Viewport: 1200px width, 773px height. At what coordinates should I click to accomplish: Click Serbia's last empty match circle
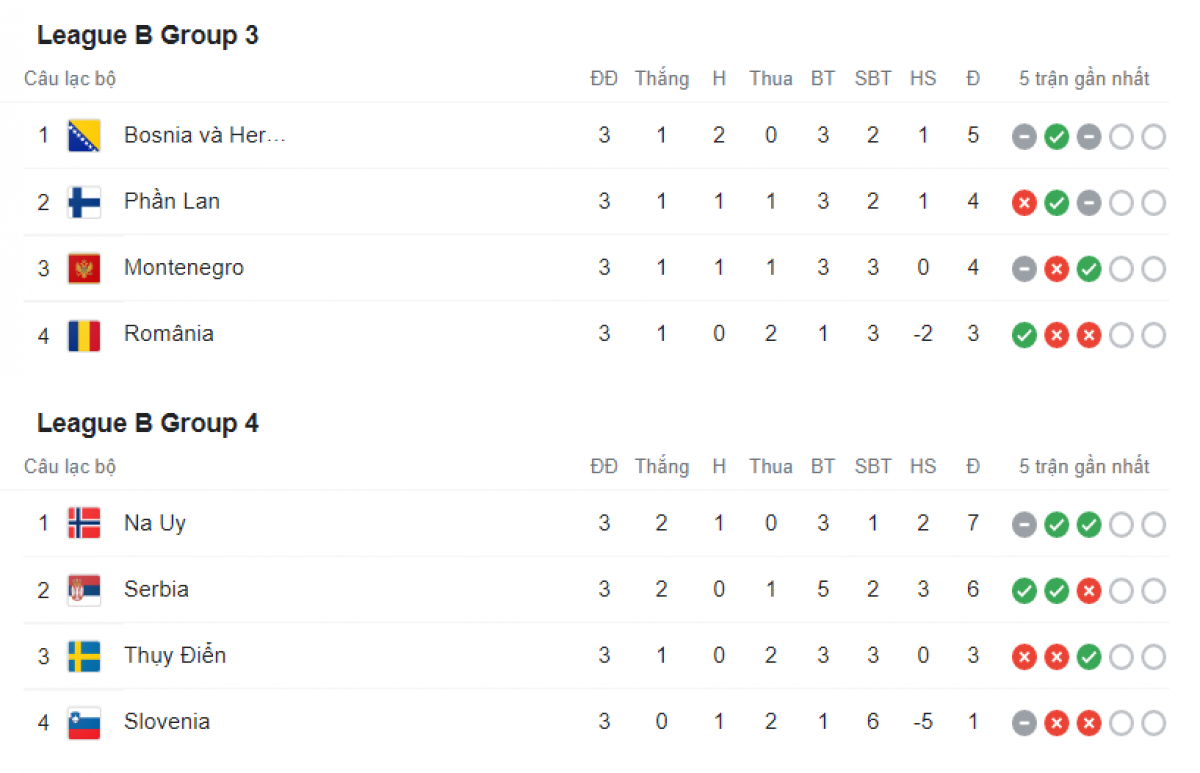[1153, 591]
